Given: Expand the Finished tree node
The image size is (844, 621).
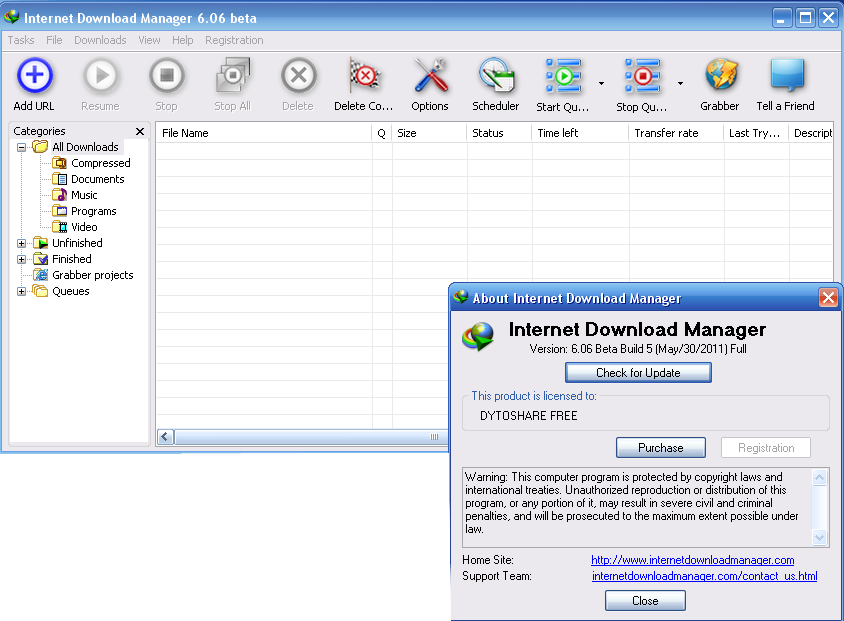Looking at the screenshot, I should coord(22,259).
